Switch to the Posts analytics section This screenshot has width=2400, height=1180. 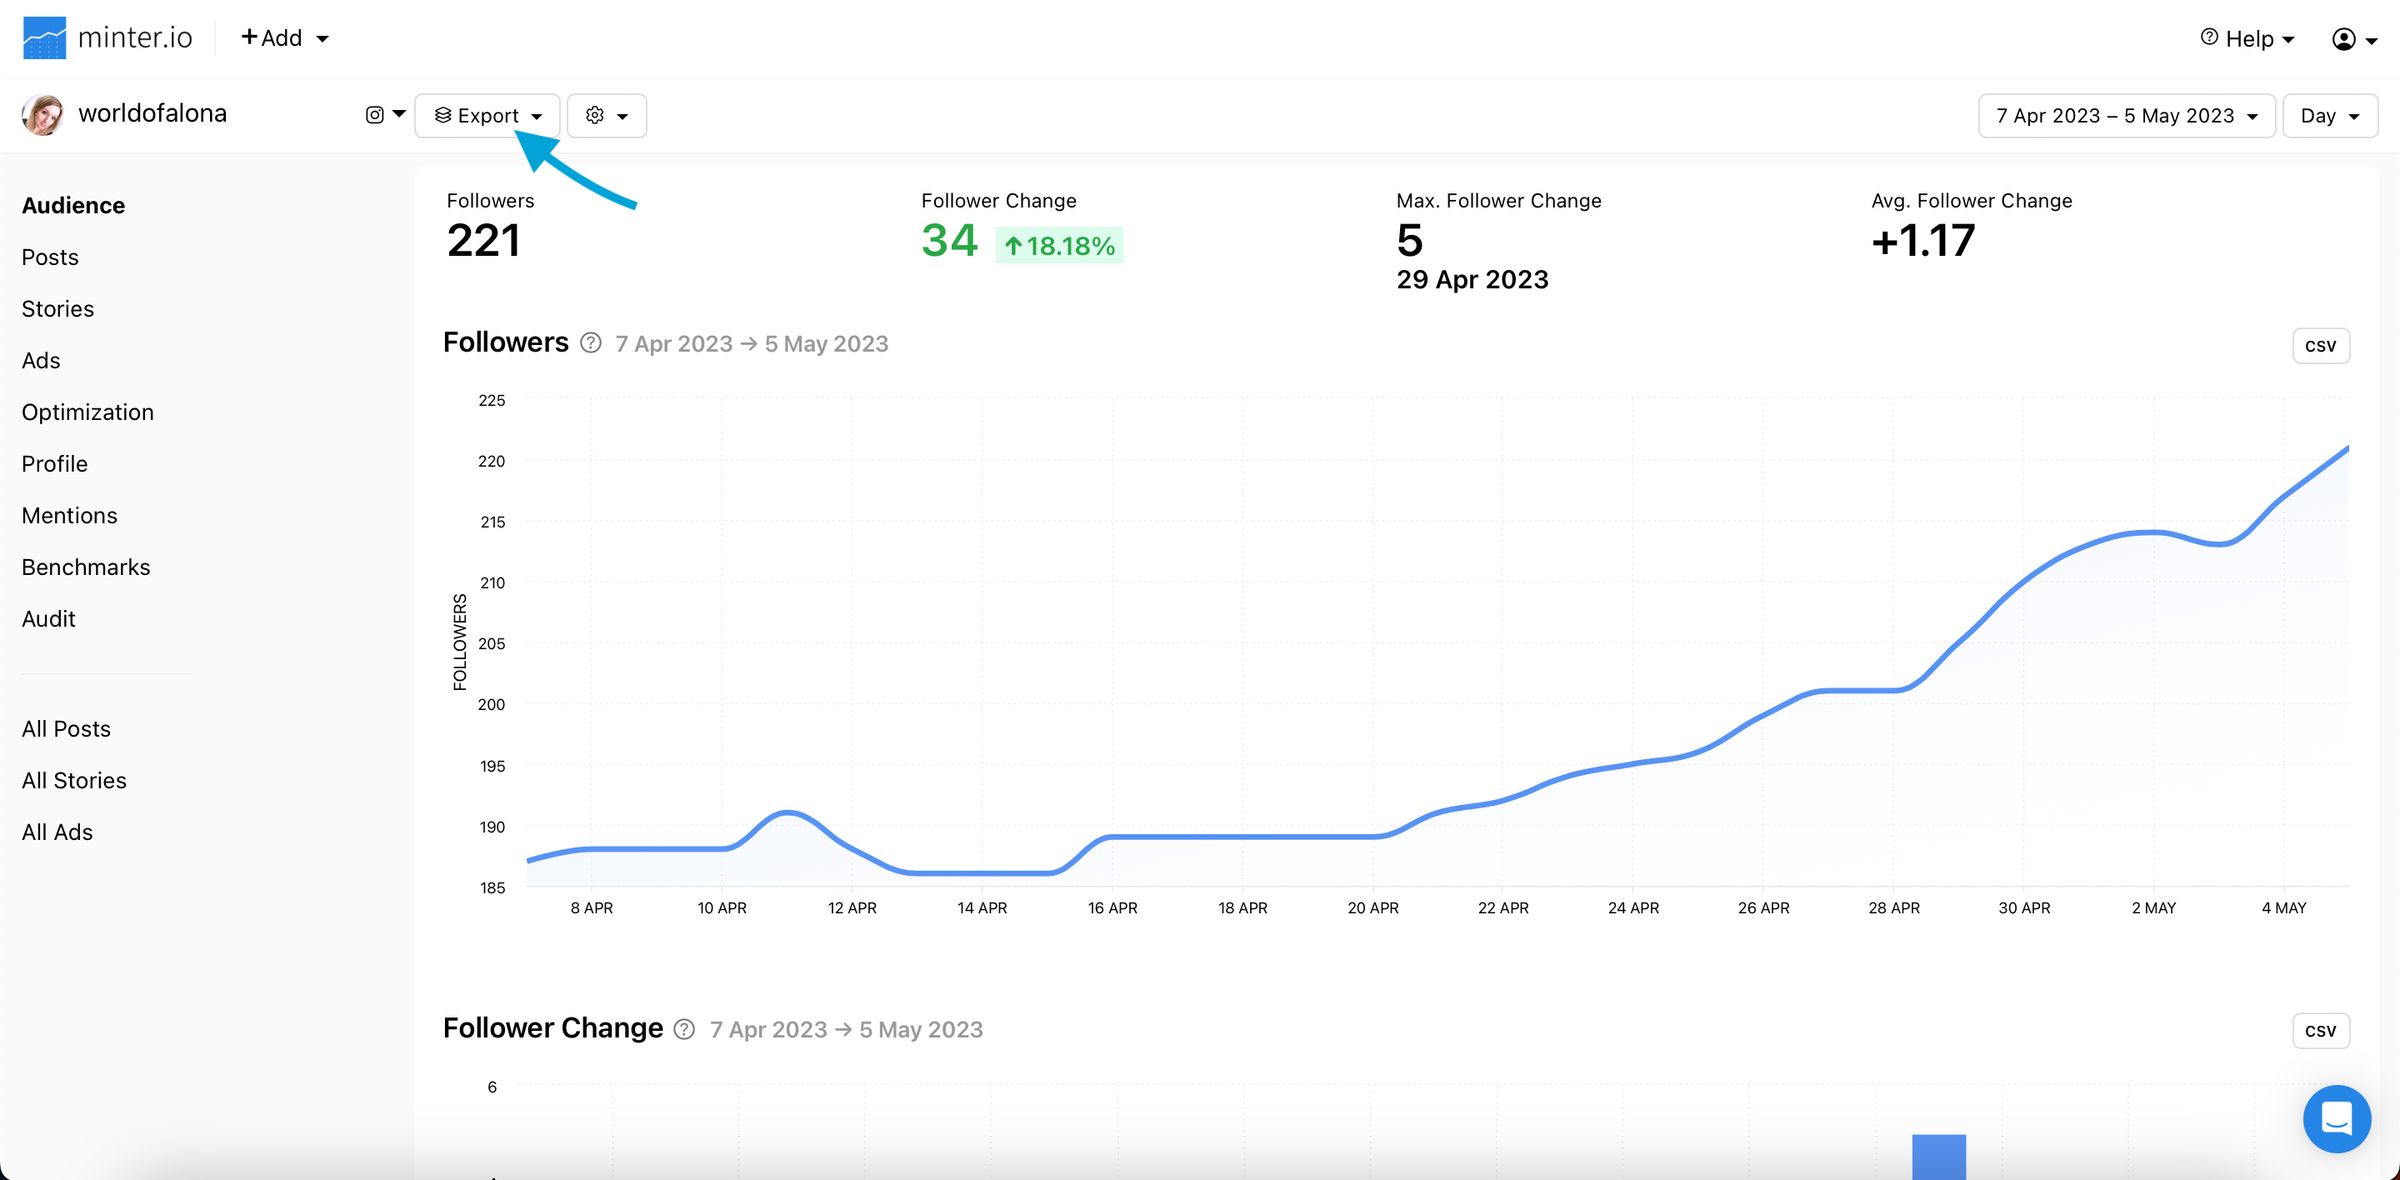[x=49, y=257]
